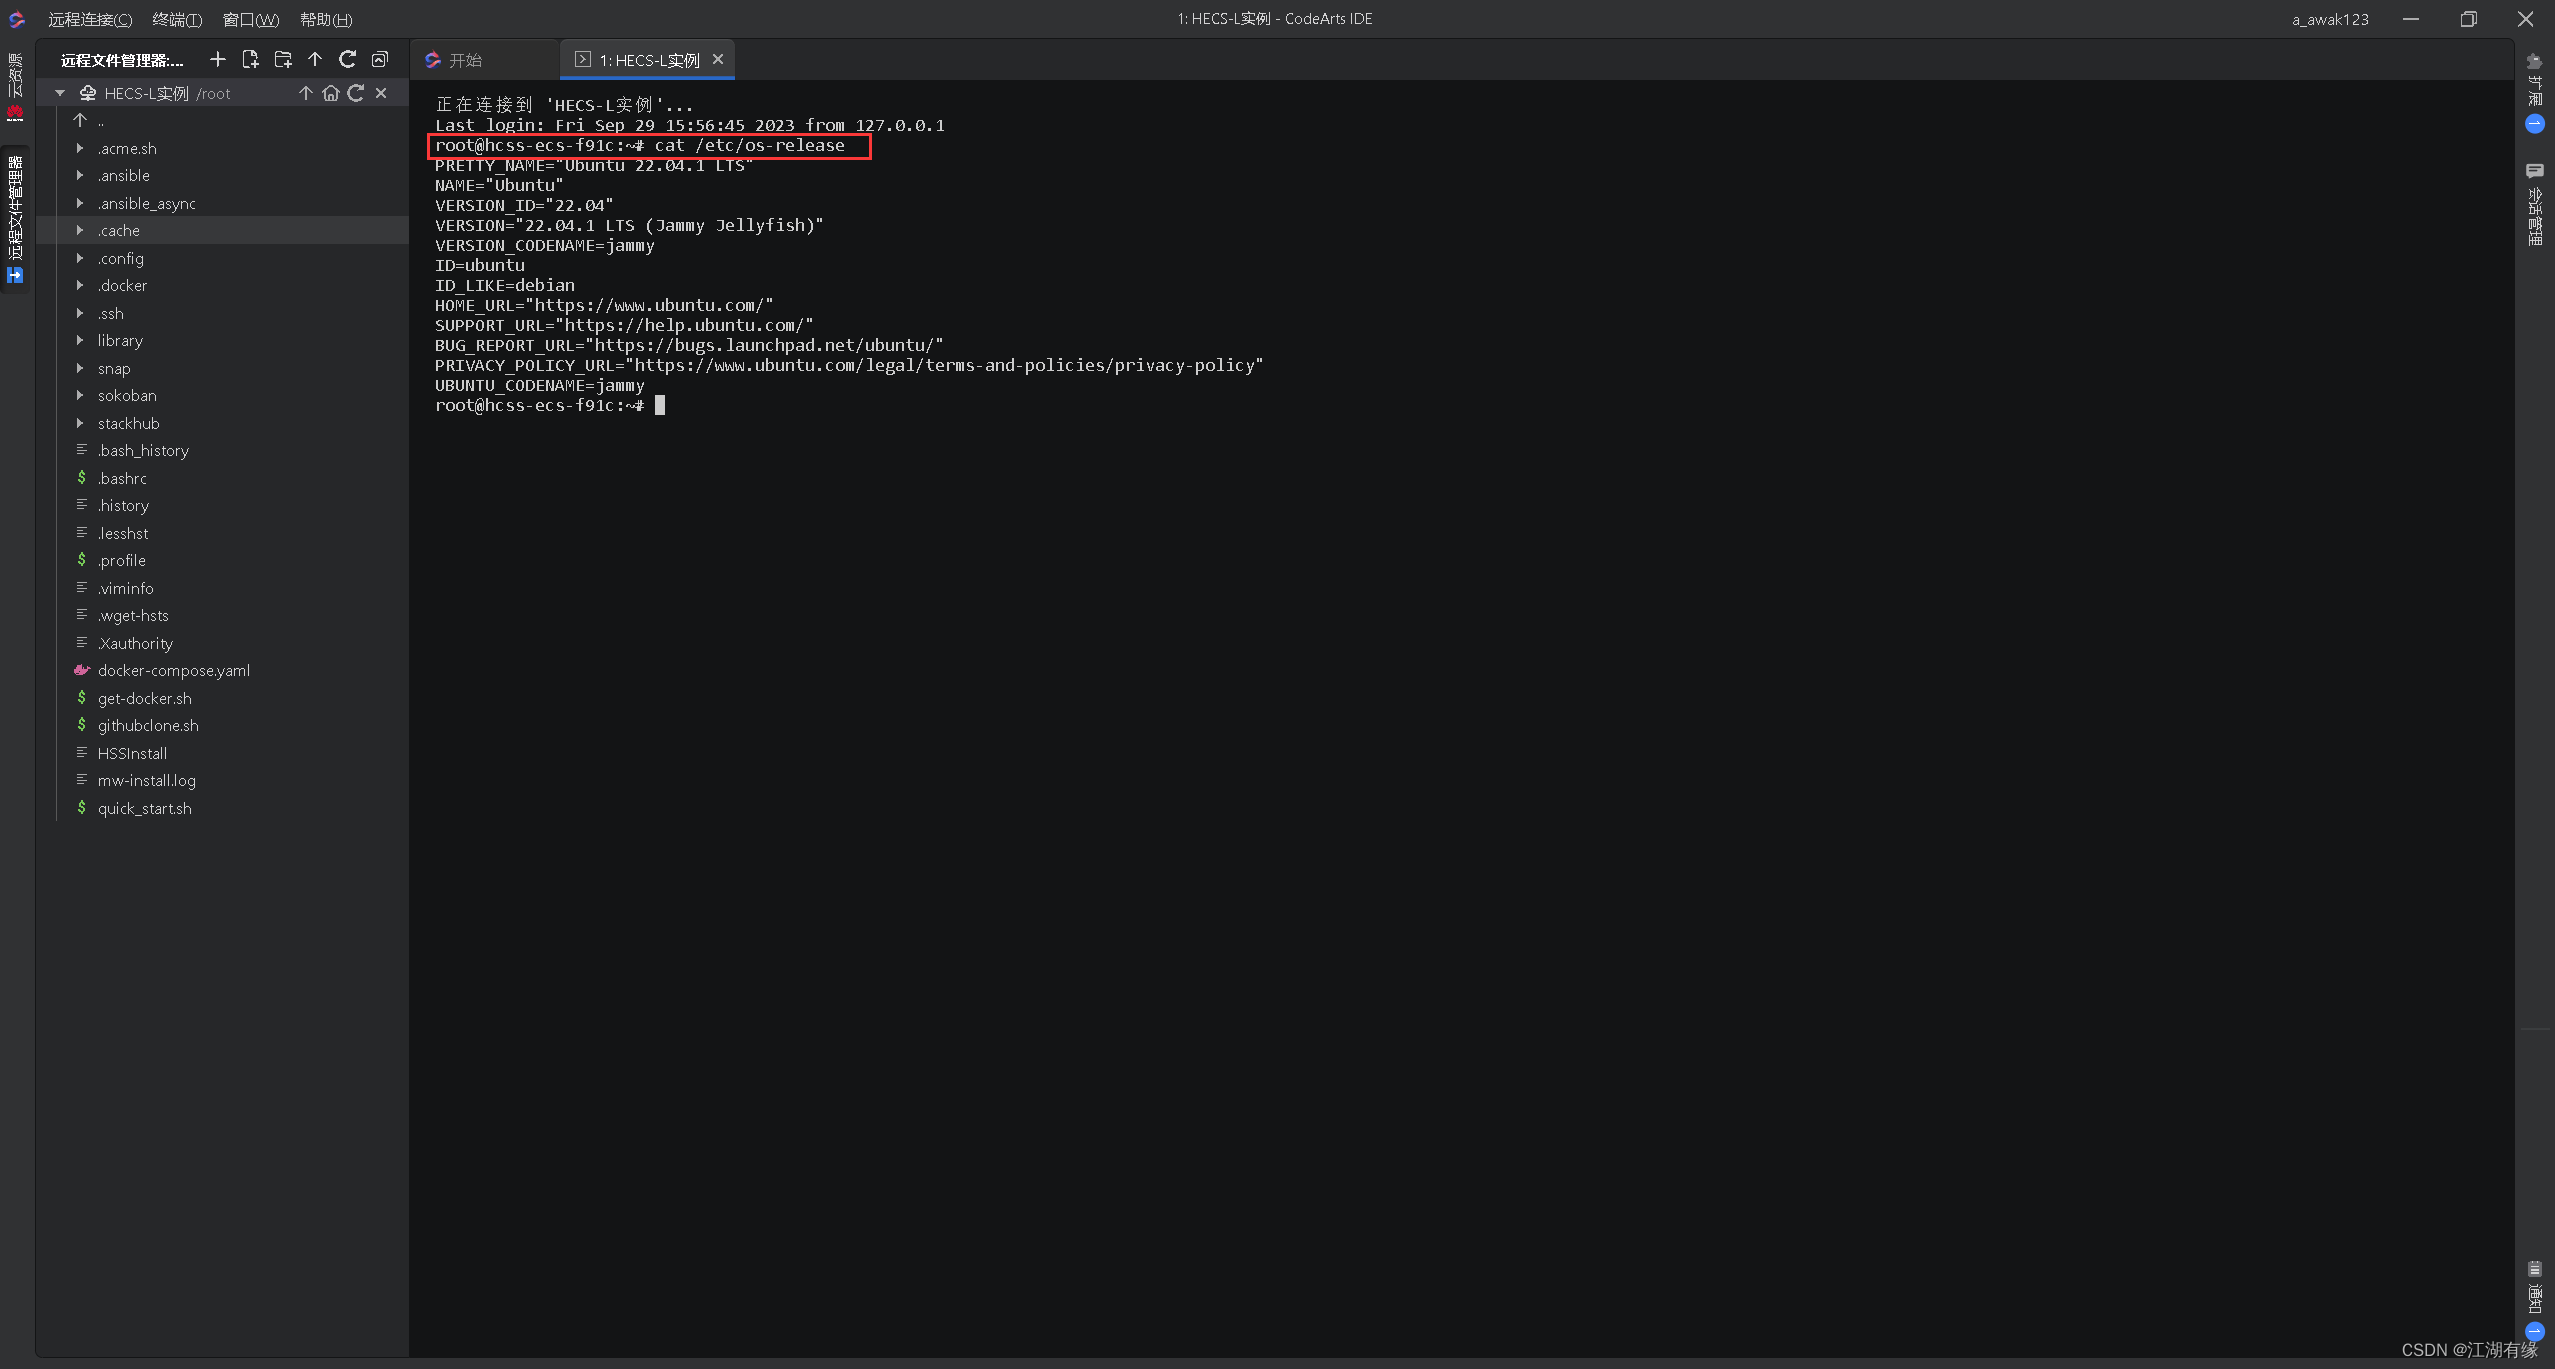The width and height of the screenshot is (2555, 1369).
Task: Click the new file icon in file manager header
Action: pyautogui.click(x=250, y=60)
